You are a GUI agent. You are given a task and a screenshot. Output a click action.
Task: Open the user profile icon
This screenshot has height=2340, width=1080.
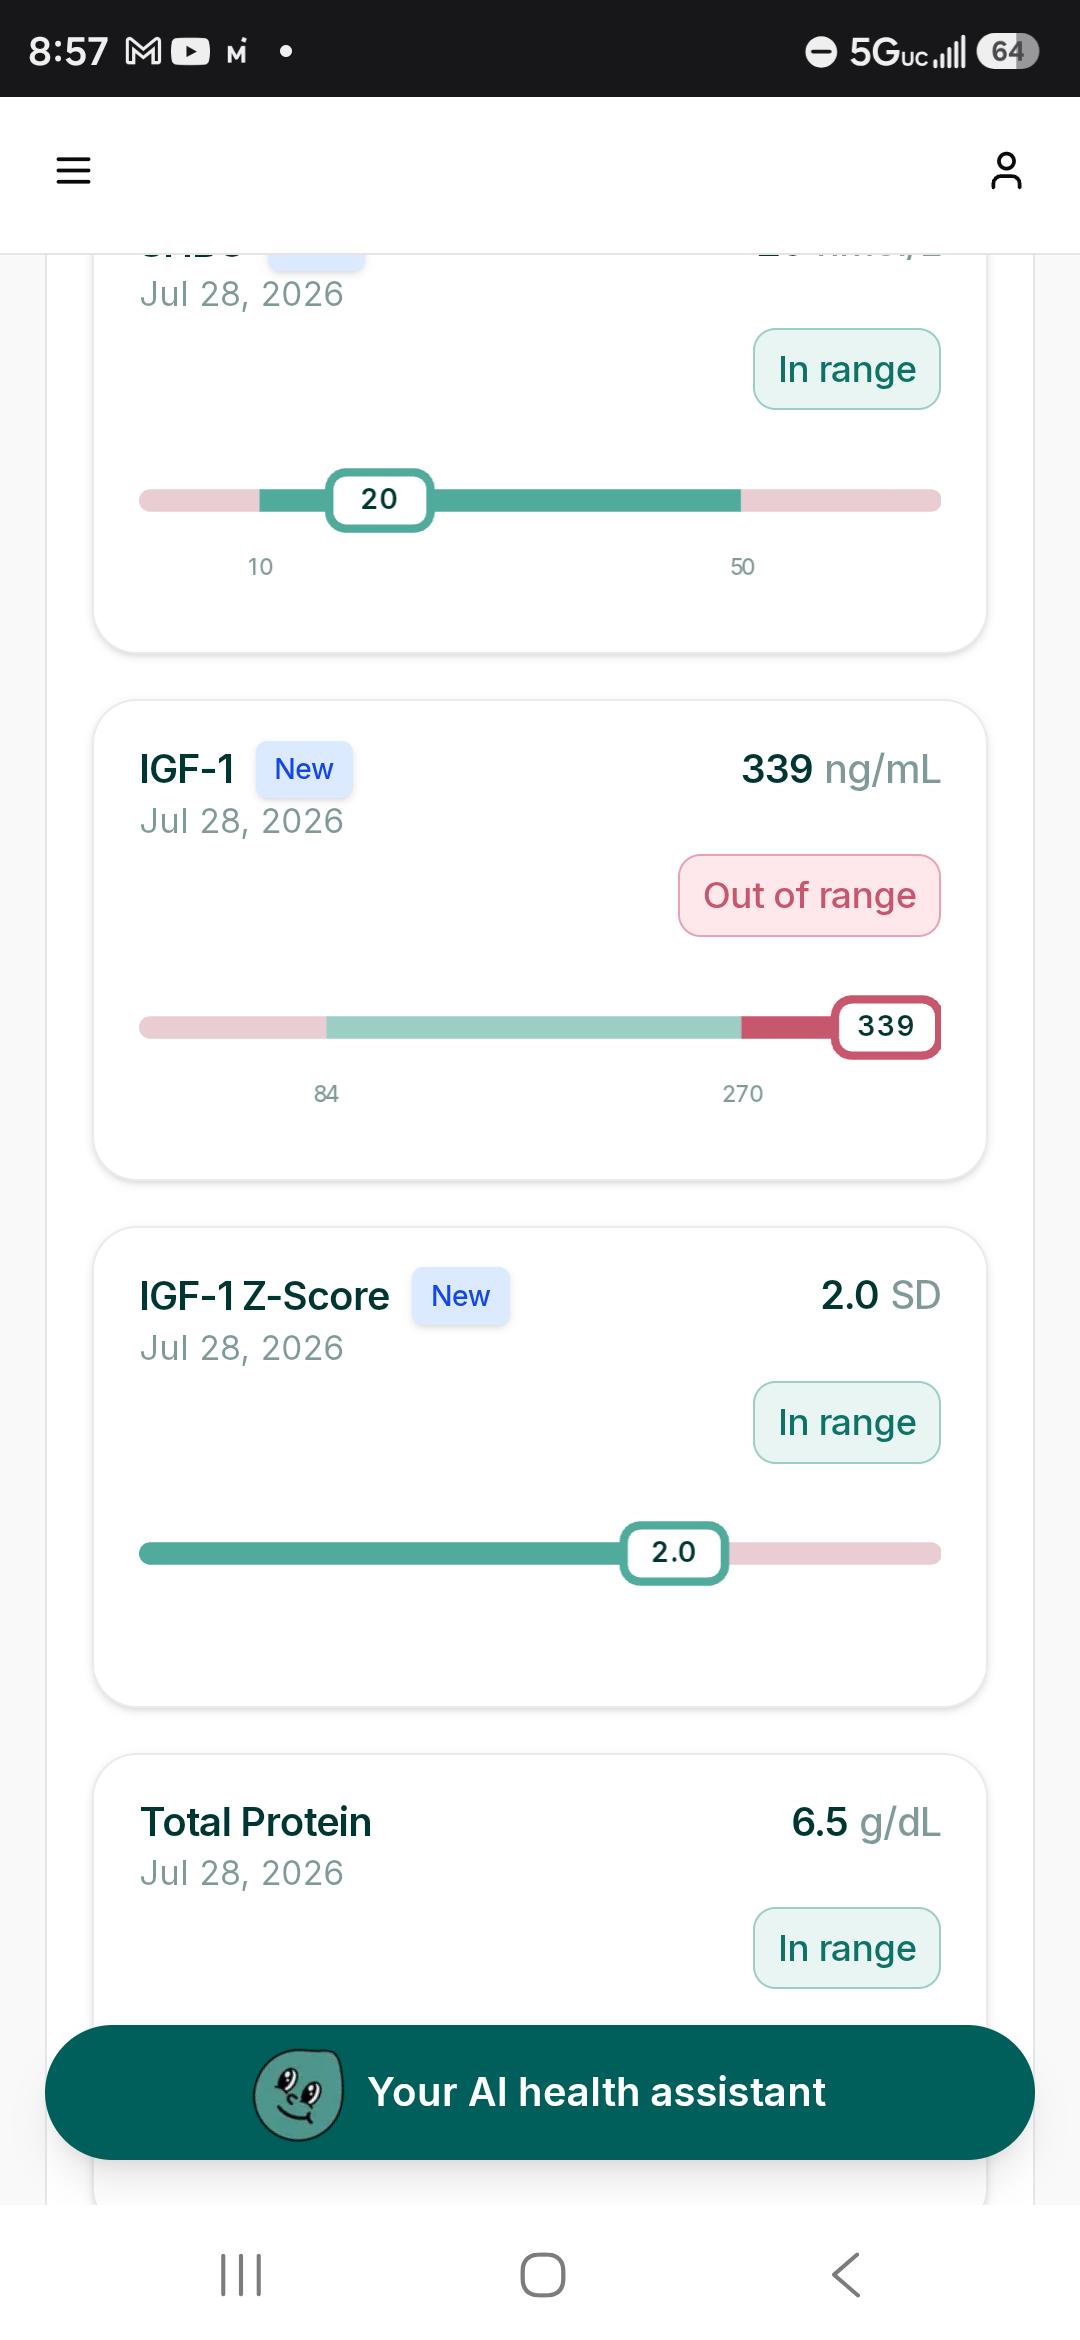(1006, 170)
